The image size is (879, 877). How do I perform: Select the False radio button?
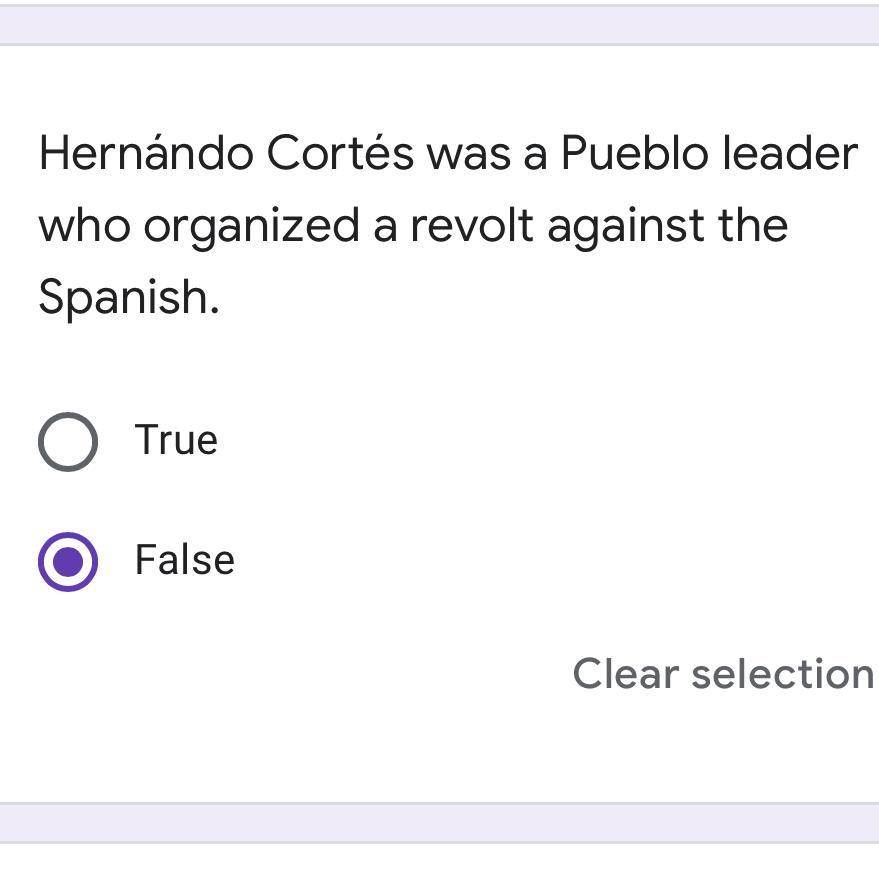click(68, 561)
